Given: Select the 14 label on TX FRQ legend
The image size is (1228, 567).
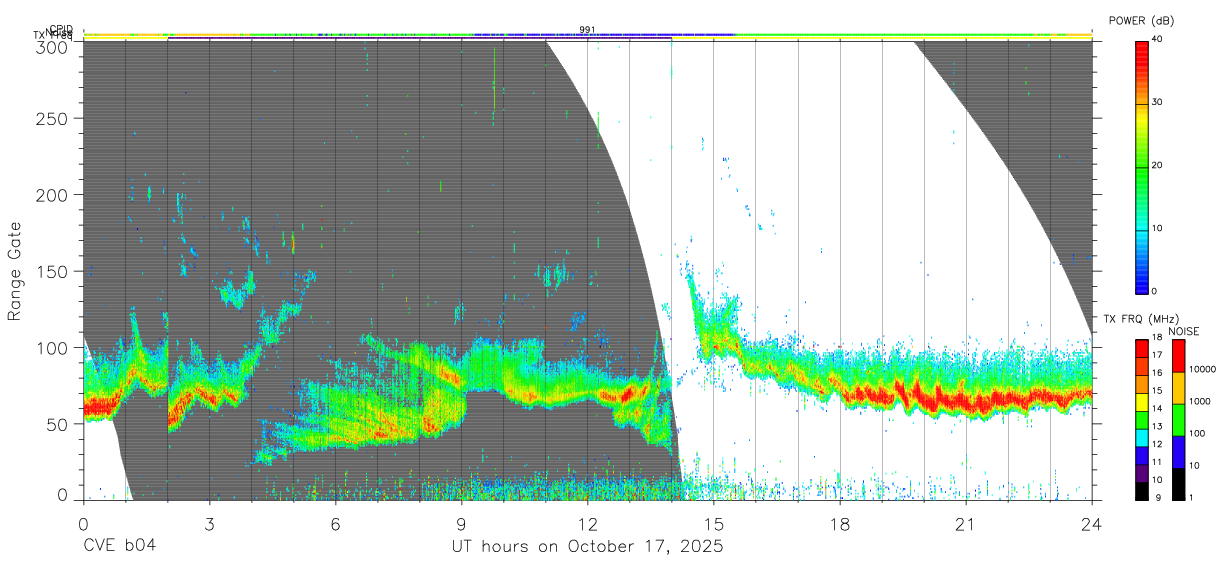Looking at the screenshot, I should pos(1158,409).
